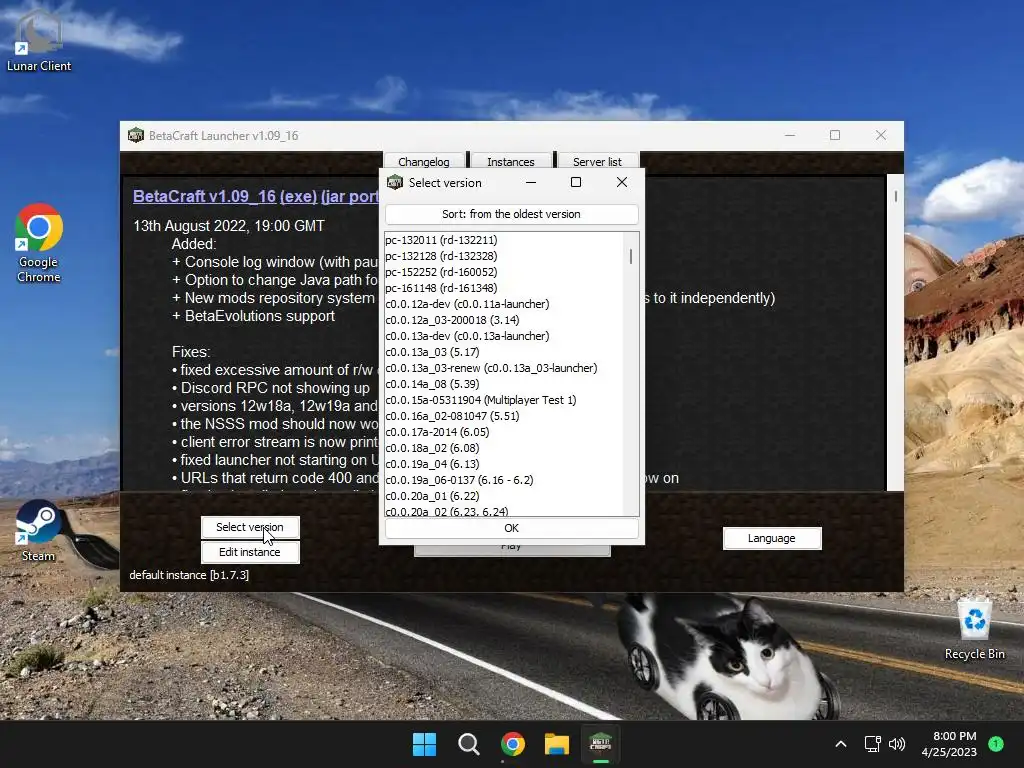
Task: Click the Edit instance button
Action: click(250, 552)
